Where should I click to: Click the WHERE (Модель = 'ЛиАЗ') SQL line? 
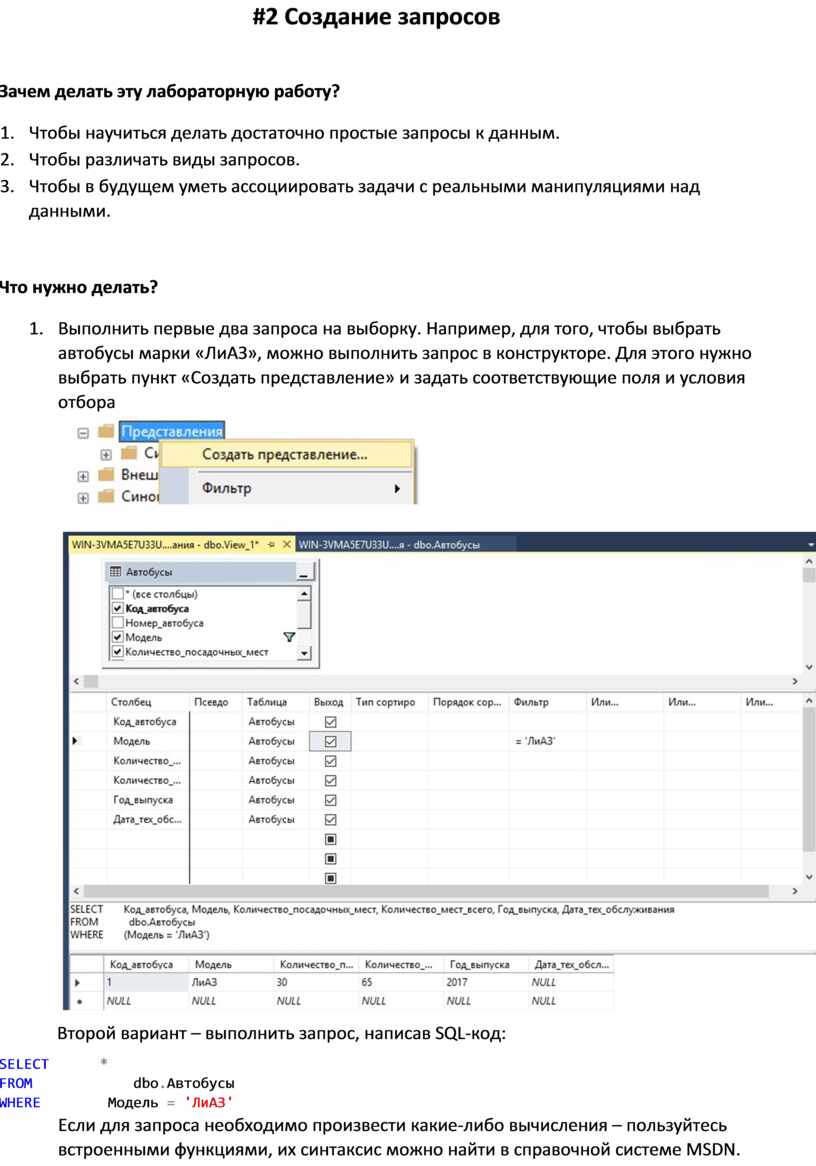coord(140,935)
